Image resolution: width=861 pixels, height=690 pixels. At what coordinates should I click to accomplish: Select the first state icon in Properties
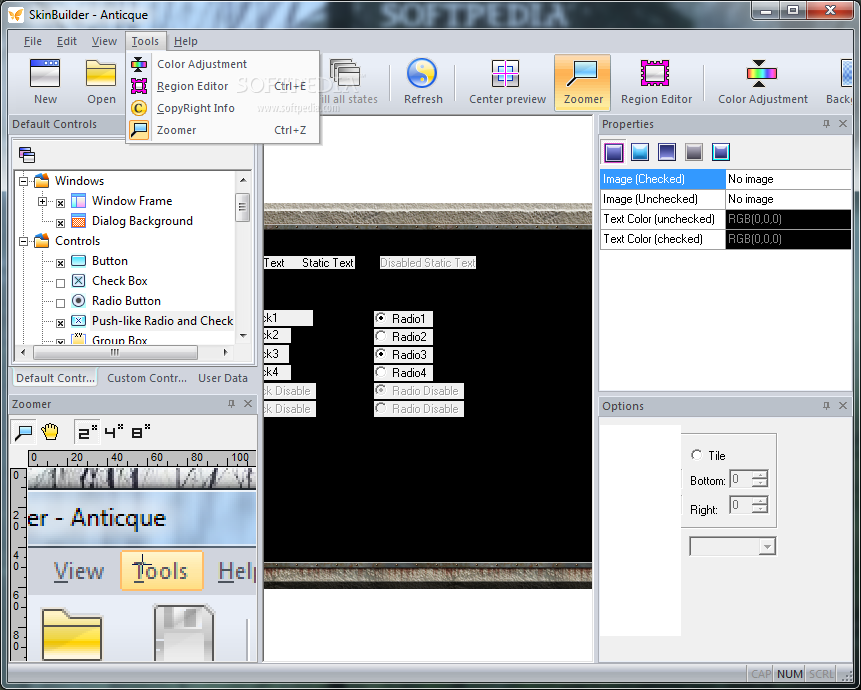[614, 152]
